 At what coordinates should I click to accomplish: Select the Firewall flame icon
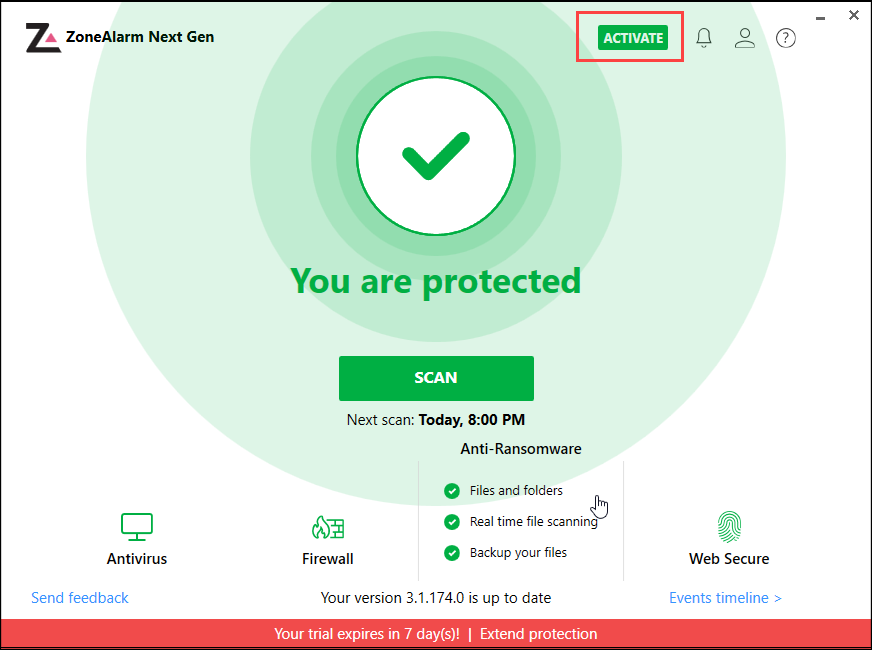pyautogui.click(x=327, y=527)
